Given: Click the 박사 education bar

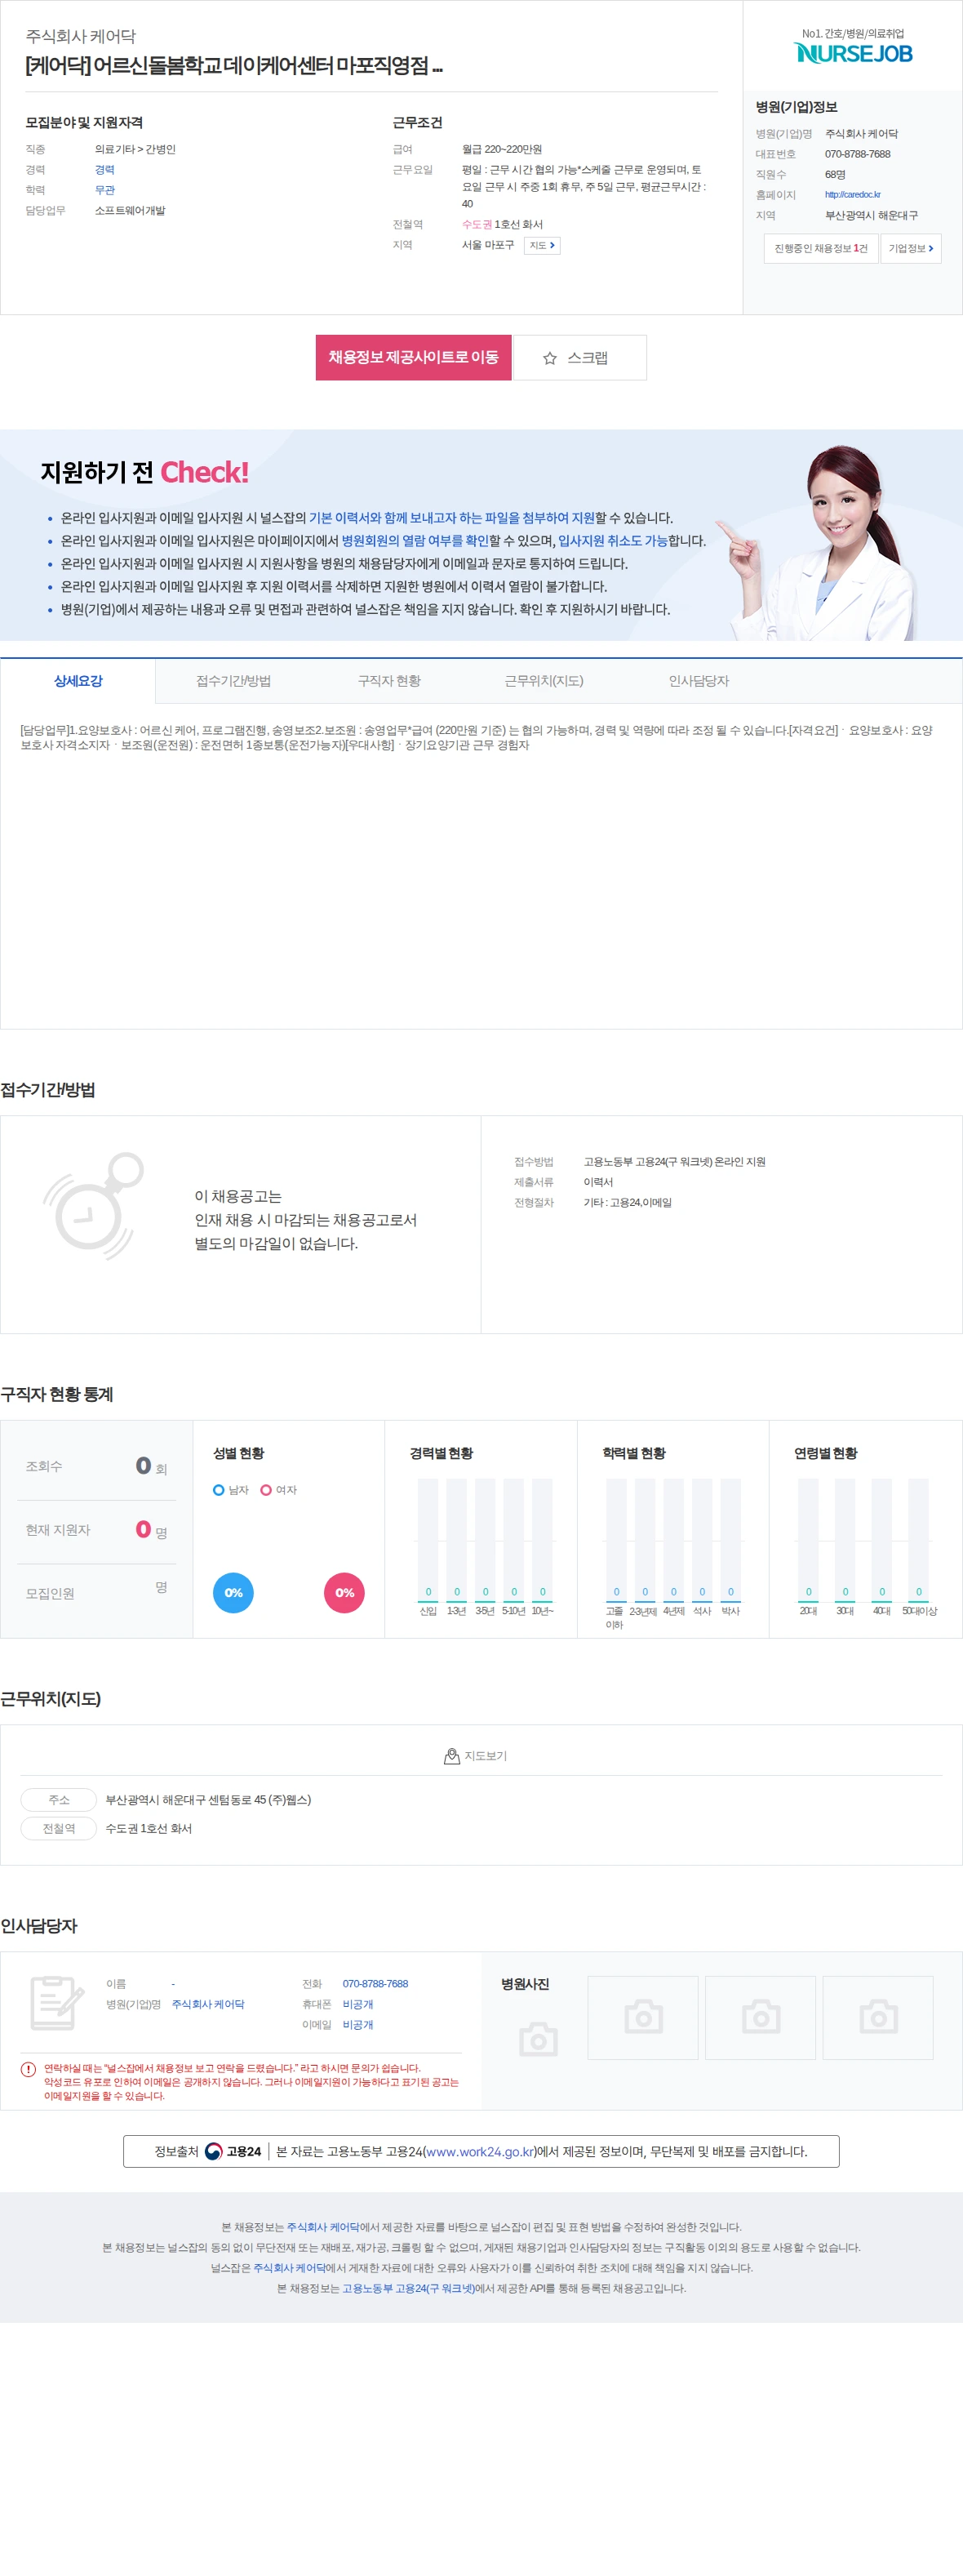Looking at the screenshot, I should point(731,1539).
